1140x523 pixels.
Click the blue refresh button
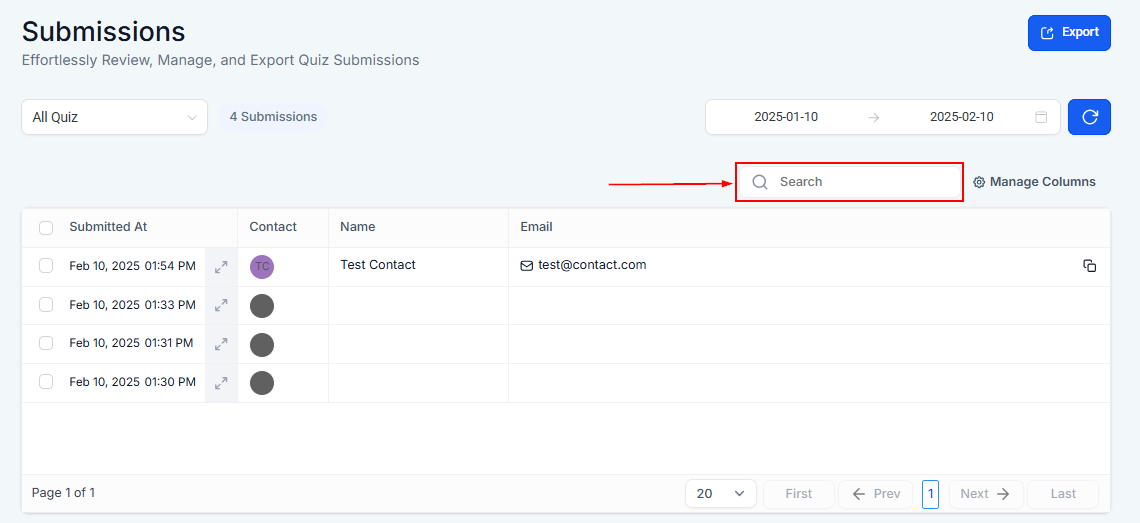tap(1089, 117)
